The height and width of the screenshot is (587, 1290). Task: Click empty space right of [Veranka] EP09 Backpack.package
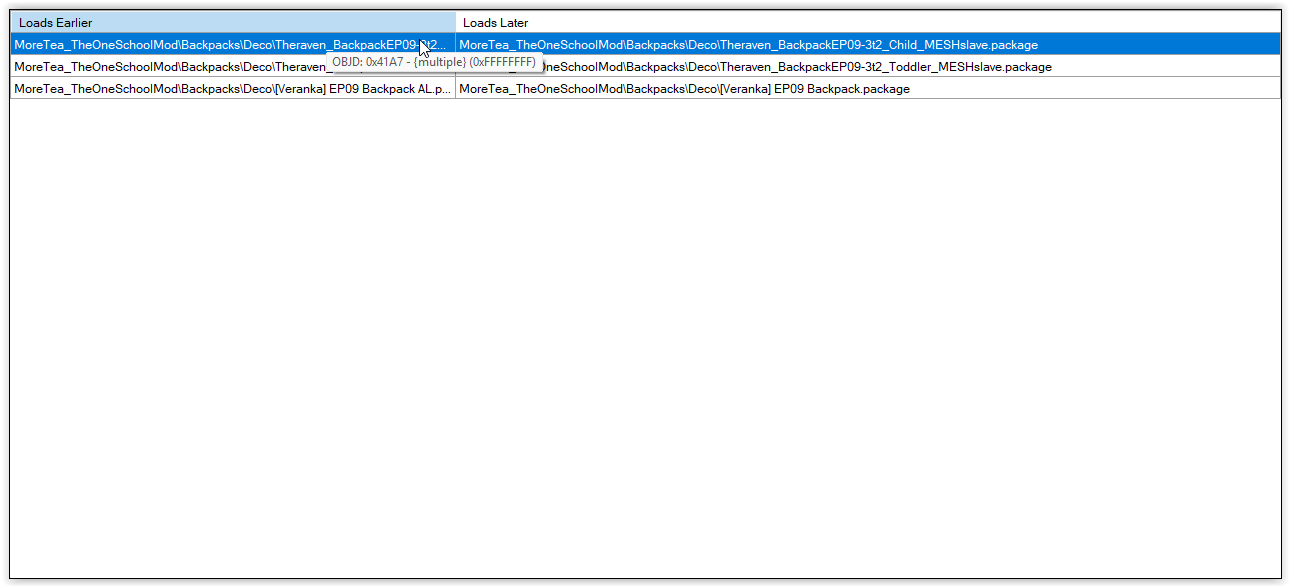1090,89
